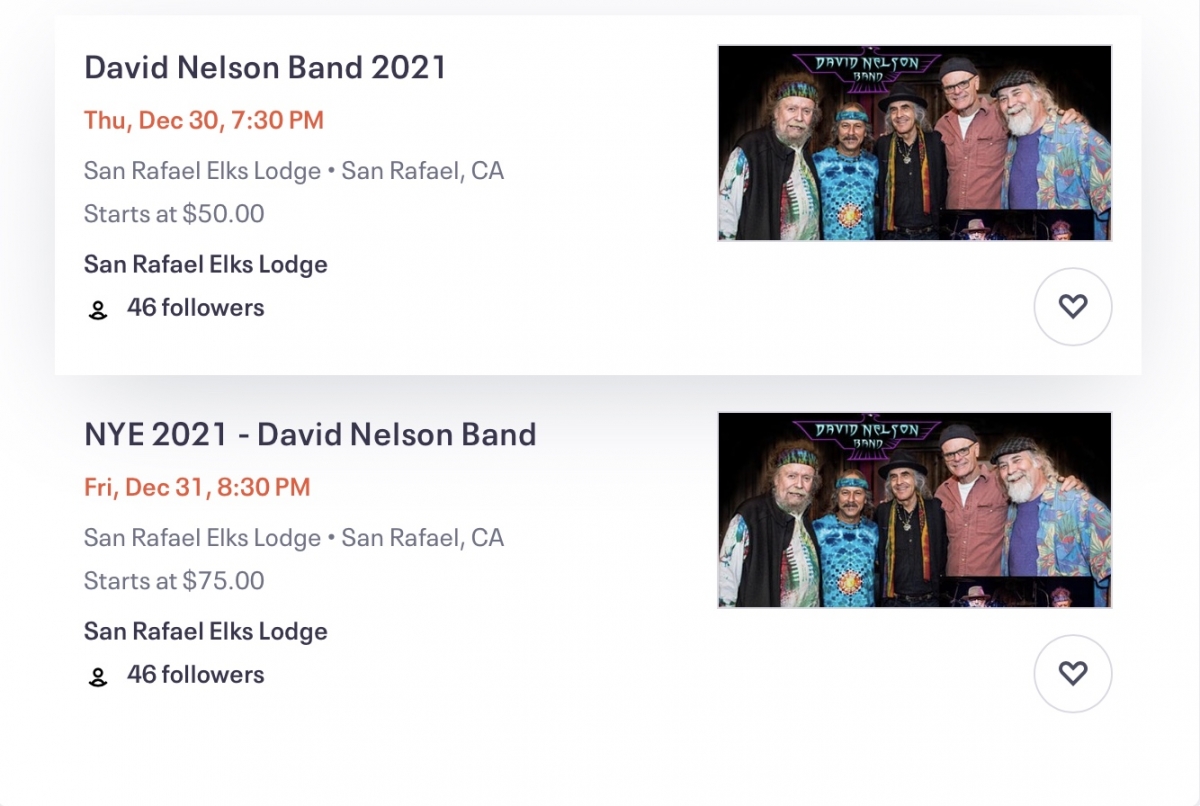This screenshot has height=806, width=1200.
Task: Click the empty area between the NYE 2021 followers text and heart
Action: click(x=650, y=675)
